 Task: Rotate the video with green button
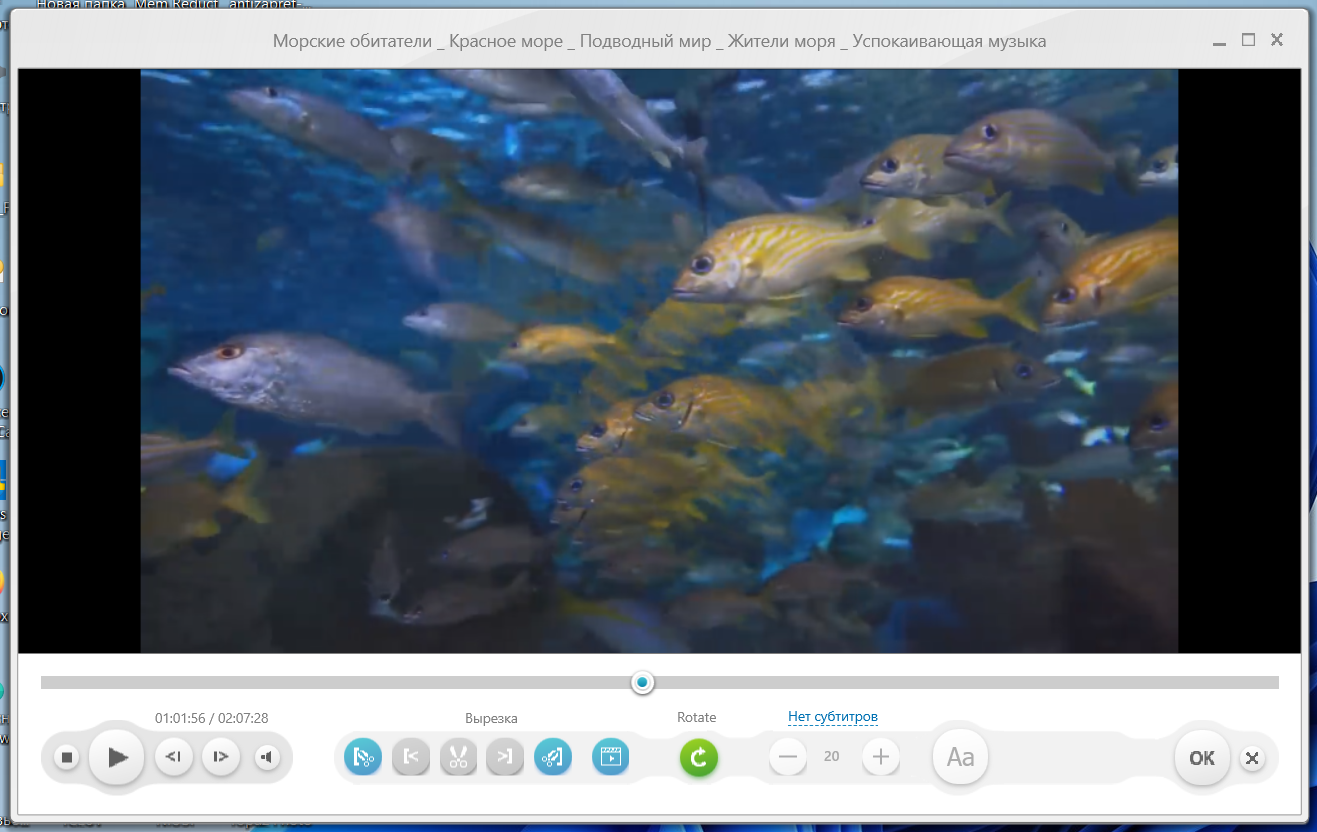click(x=699, y=757)
